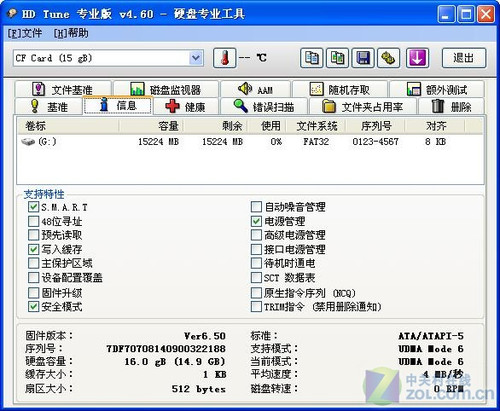500x411 pixels.
Task: Open the options tools icon
Action: [389, 58]
